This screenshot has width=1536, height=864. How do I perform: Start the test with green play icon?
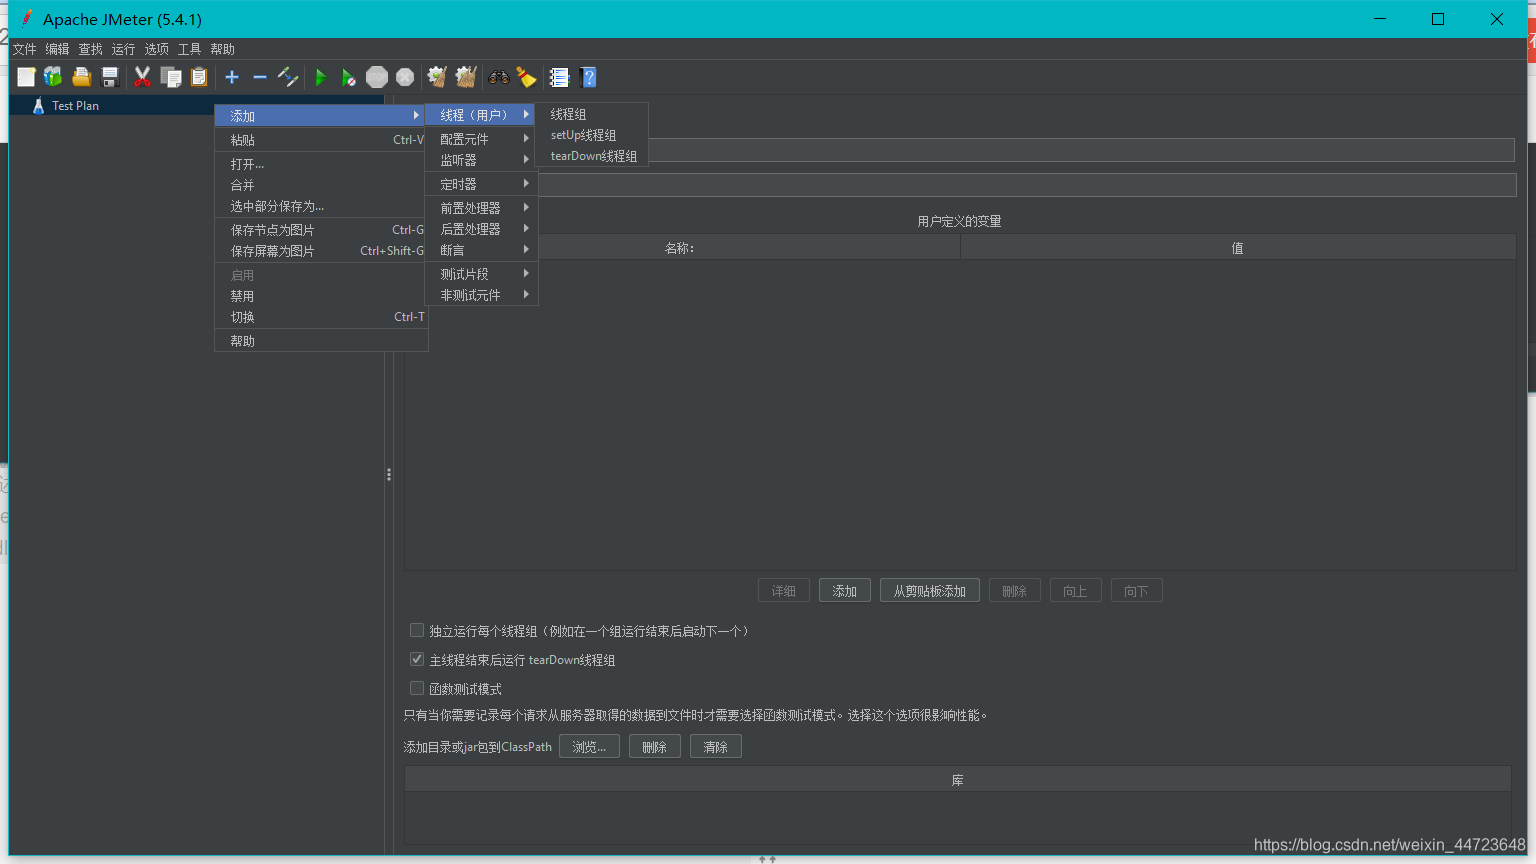pos(320,77)
